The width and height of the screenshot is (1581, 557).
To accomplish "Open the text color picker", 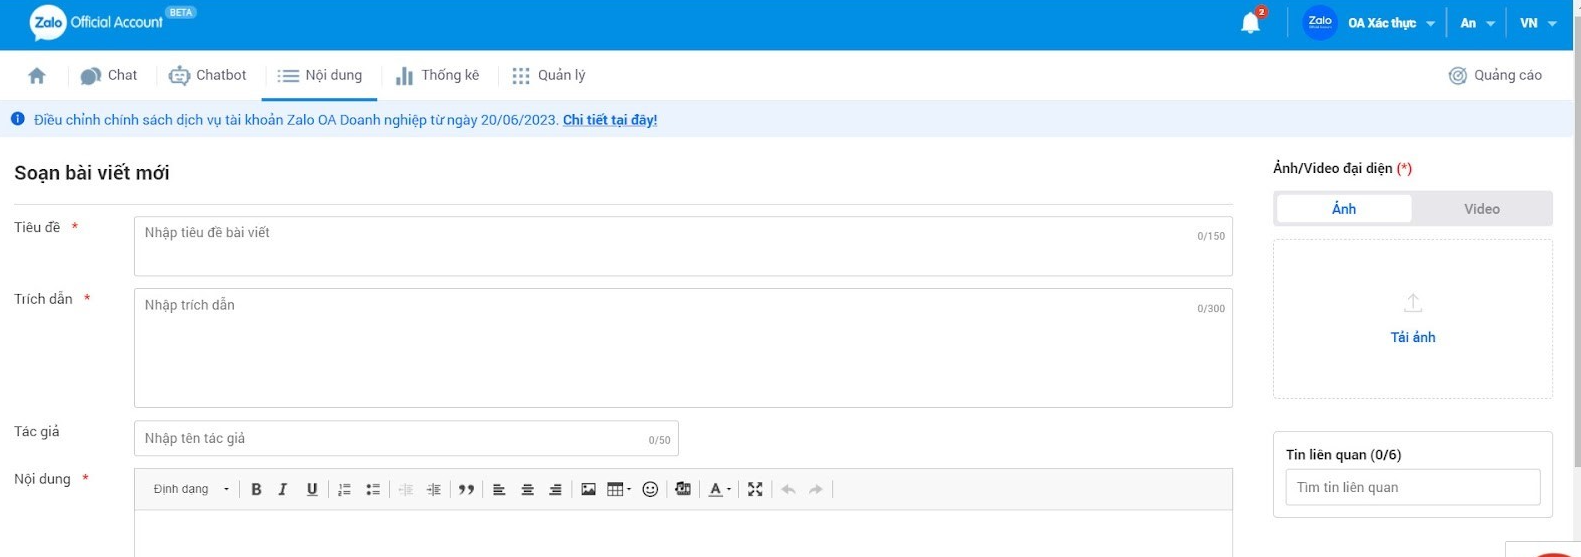I will click(x=719, y=489).
